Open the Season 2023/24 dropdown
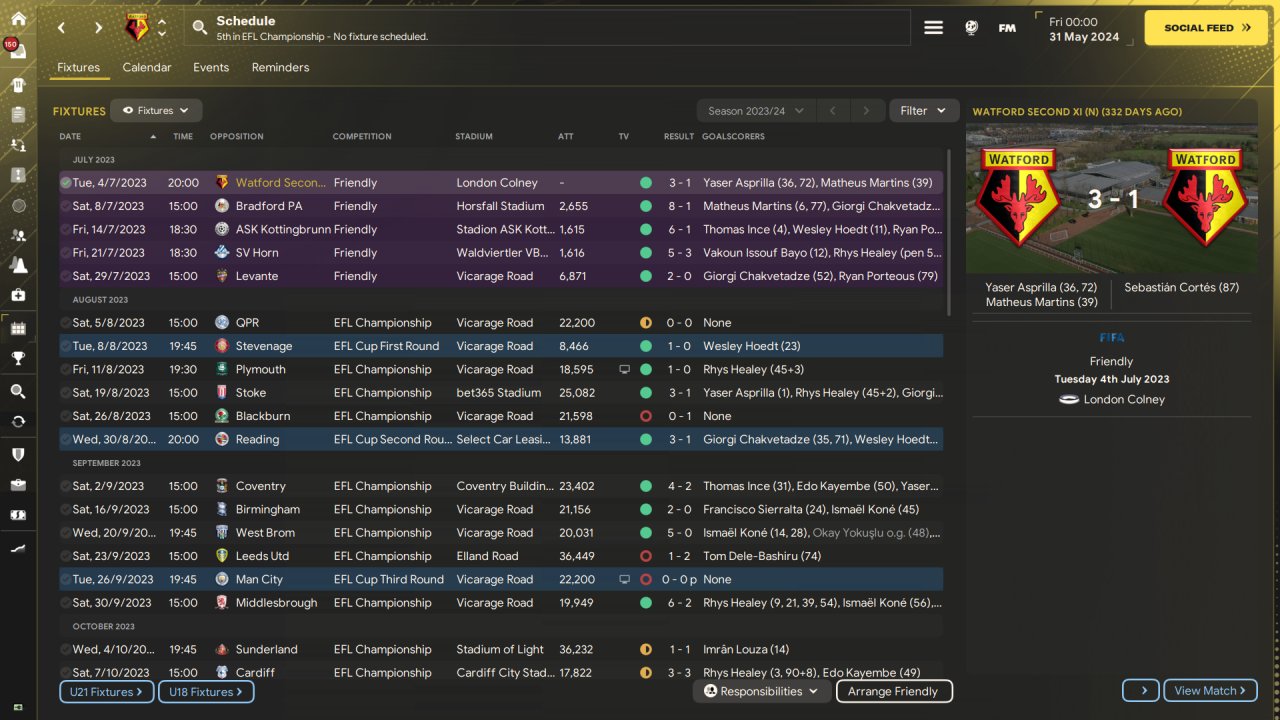The width and height of the screenshot is (1280, 720). 756,111
